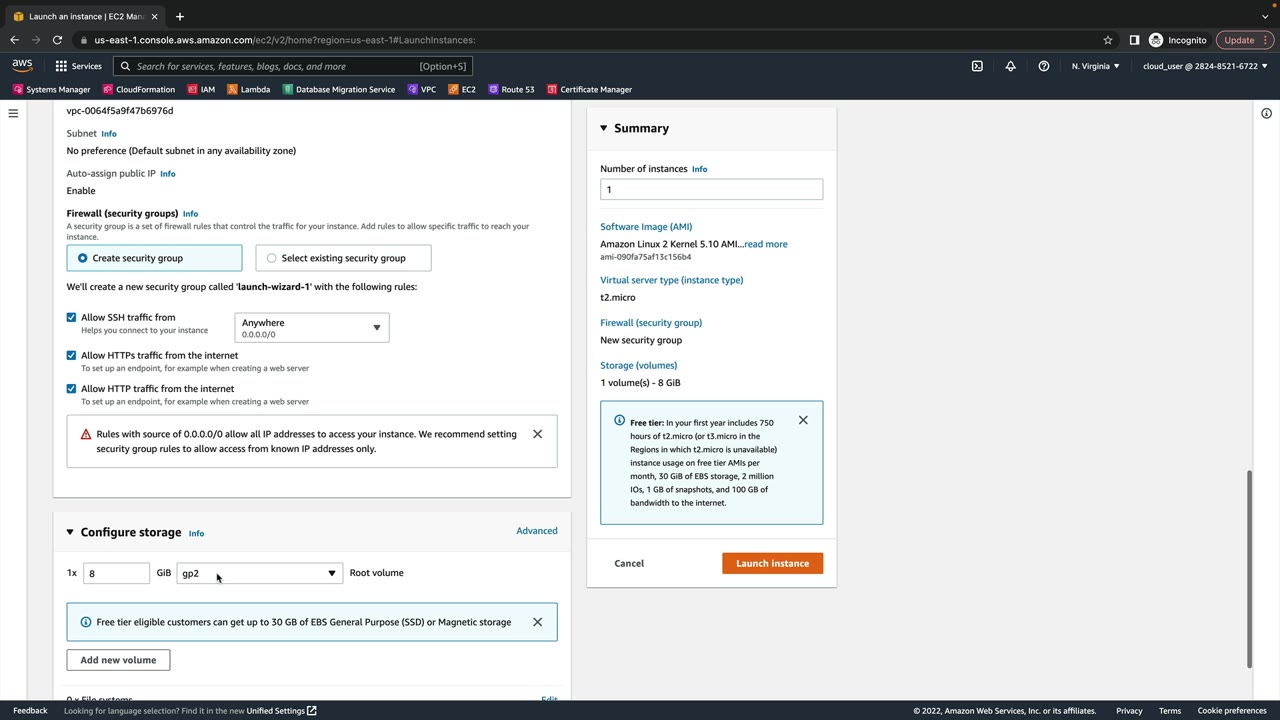The width and height of the screenshot is (1280, 720).
Task: Open the Services grid menu
Action: (x=78, y=66)
